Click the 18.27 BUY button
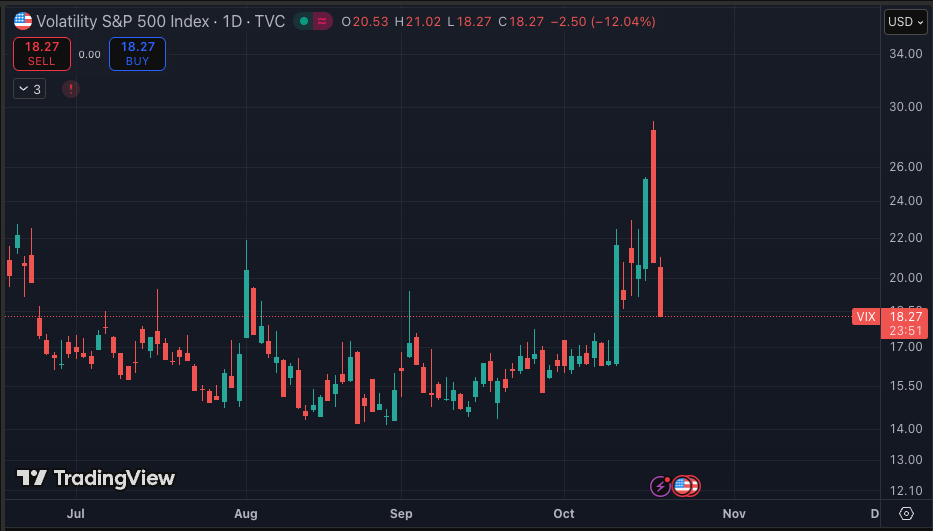933x531 pixels. point(137,54)
